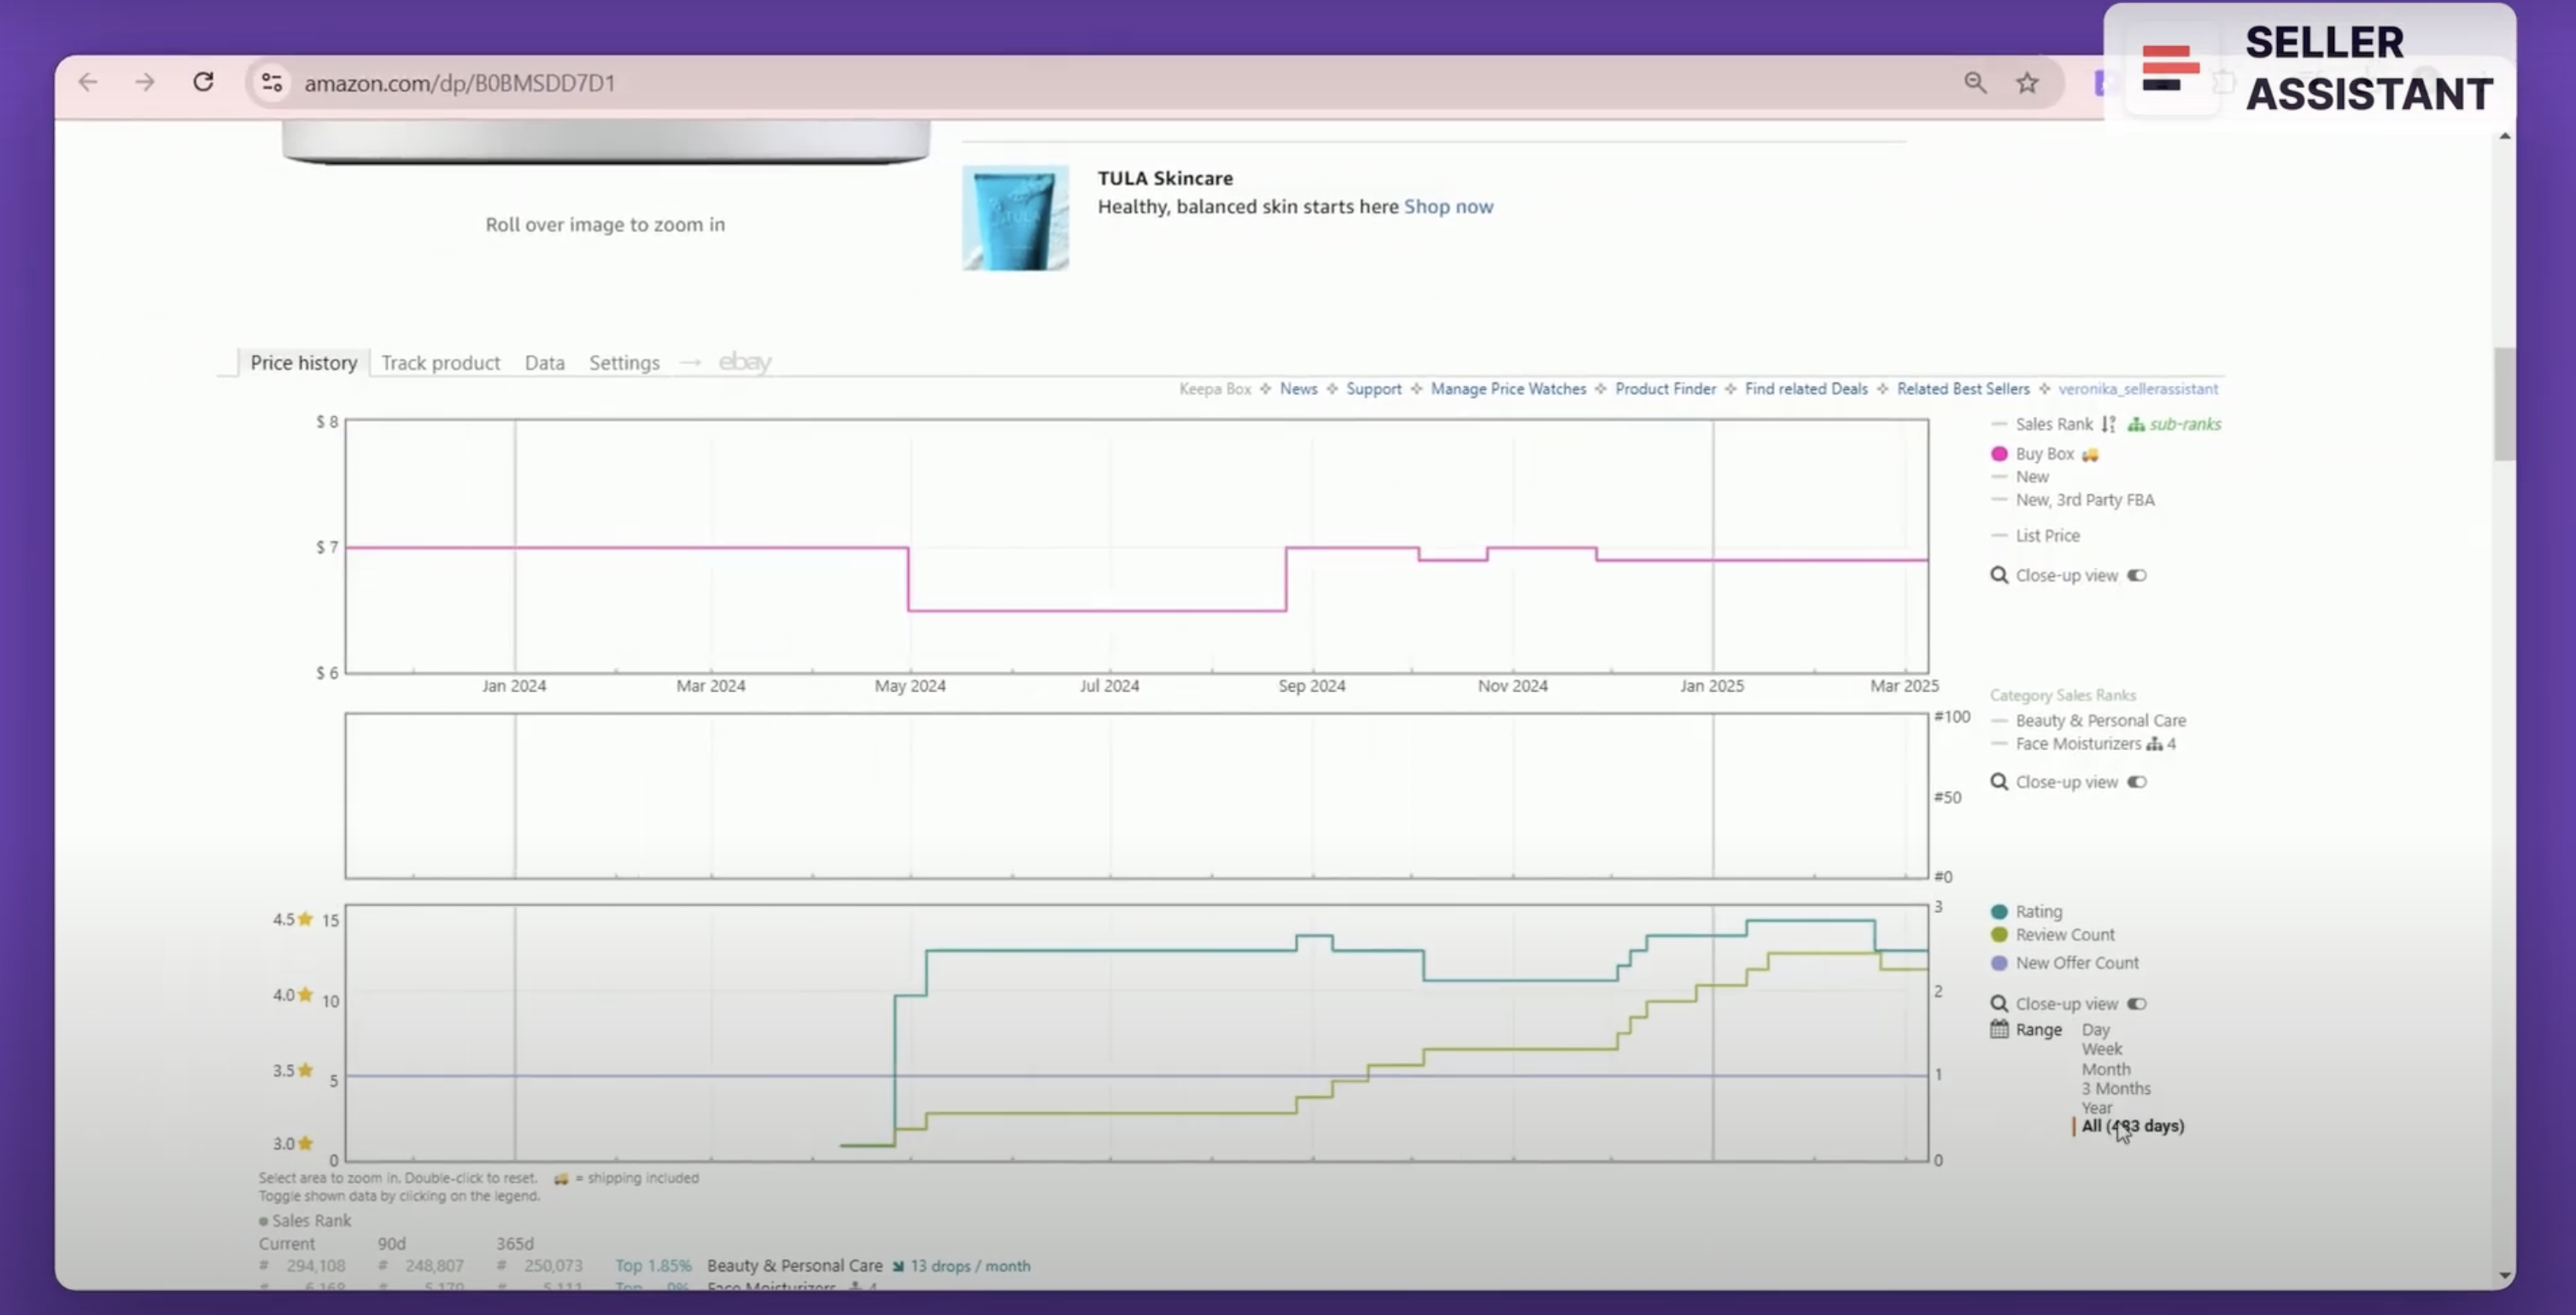2576x1315 pixels.
Task: Select the 3 Months range option
Action: pyautogui.click(x=2115, y=1088)
